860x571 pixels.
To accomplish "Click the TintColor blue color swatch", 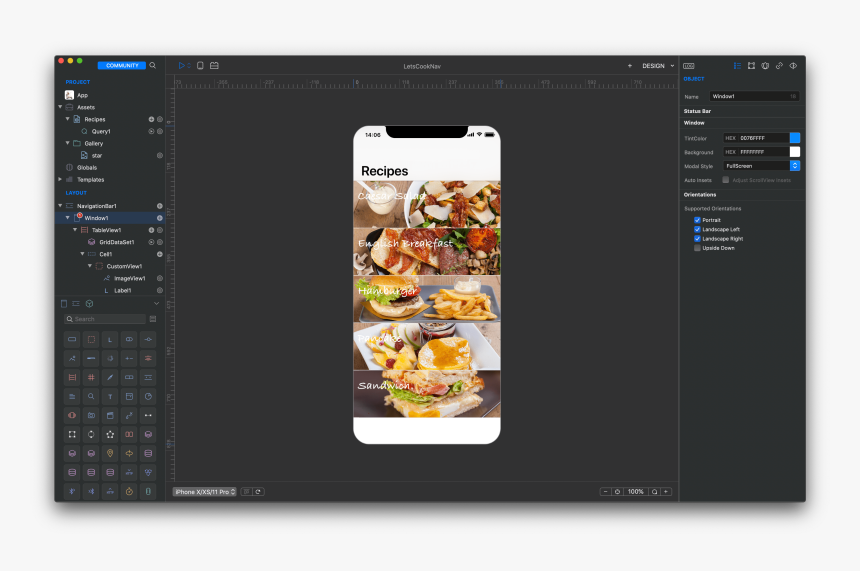I will [x=795, y=138].
